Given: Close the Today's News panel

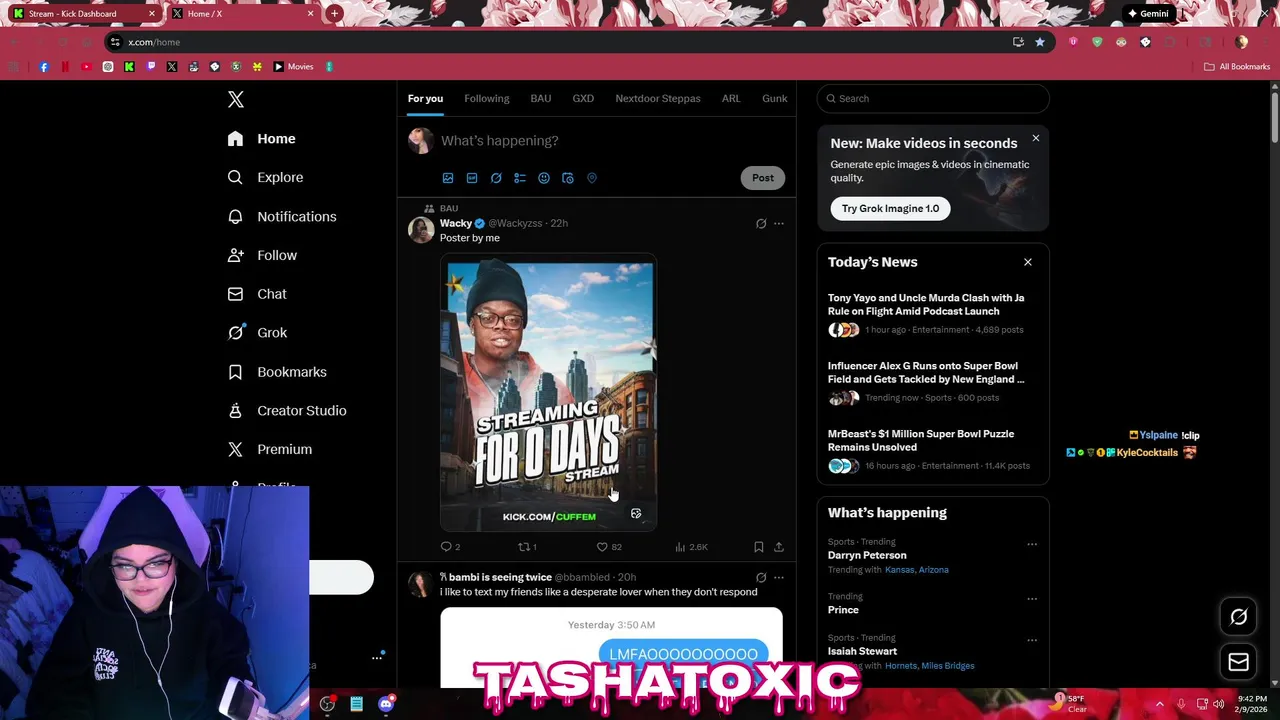Looking at the screenshot, I should [1028, 262].
